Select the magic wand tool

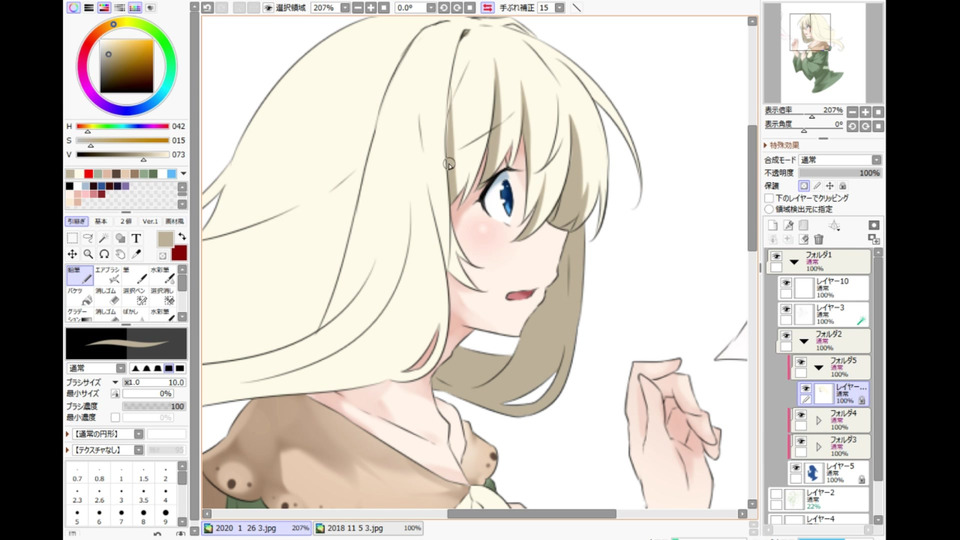pos(104,238)
